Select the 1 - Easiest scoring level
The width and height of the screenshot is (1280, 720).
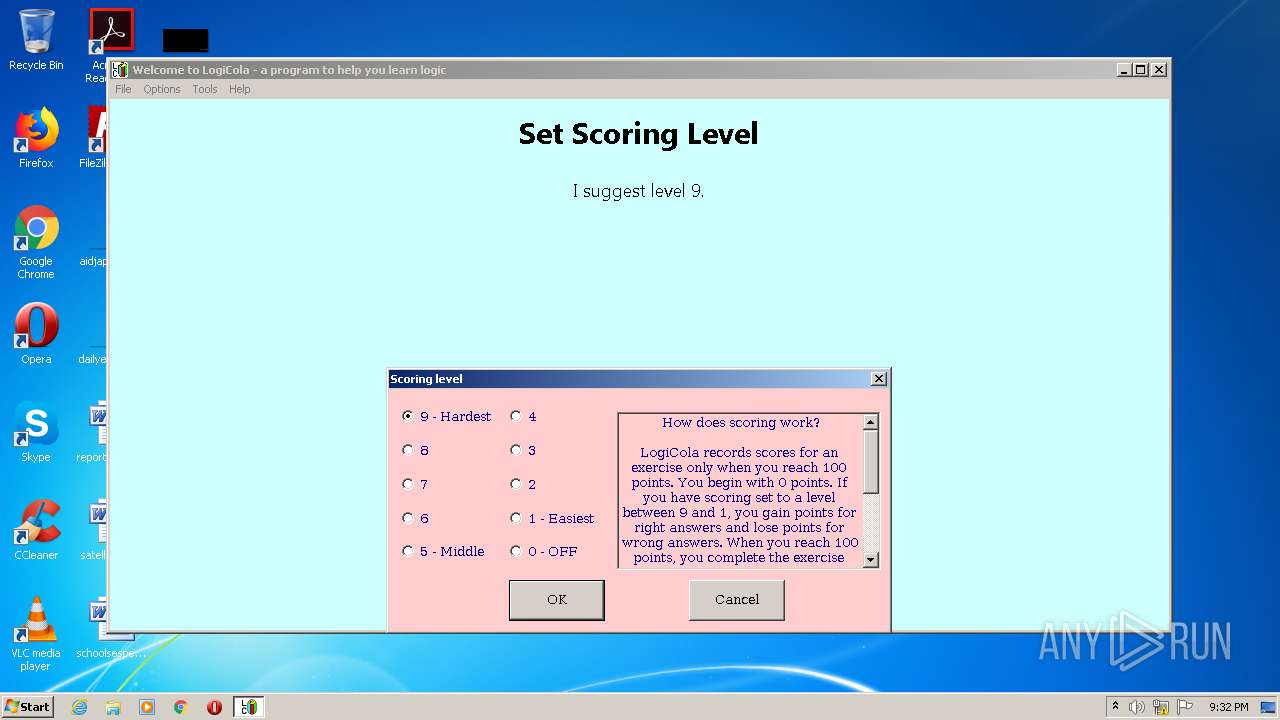(x=552, y=518)
